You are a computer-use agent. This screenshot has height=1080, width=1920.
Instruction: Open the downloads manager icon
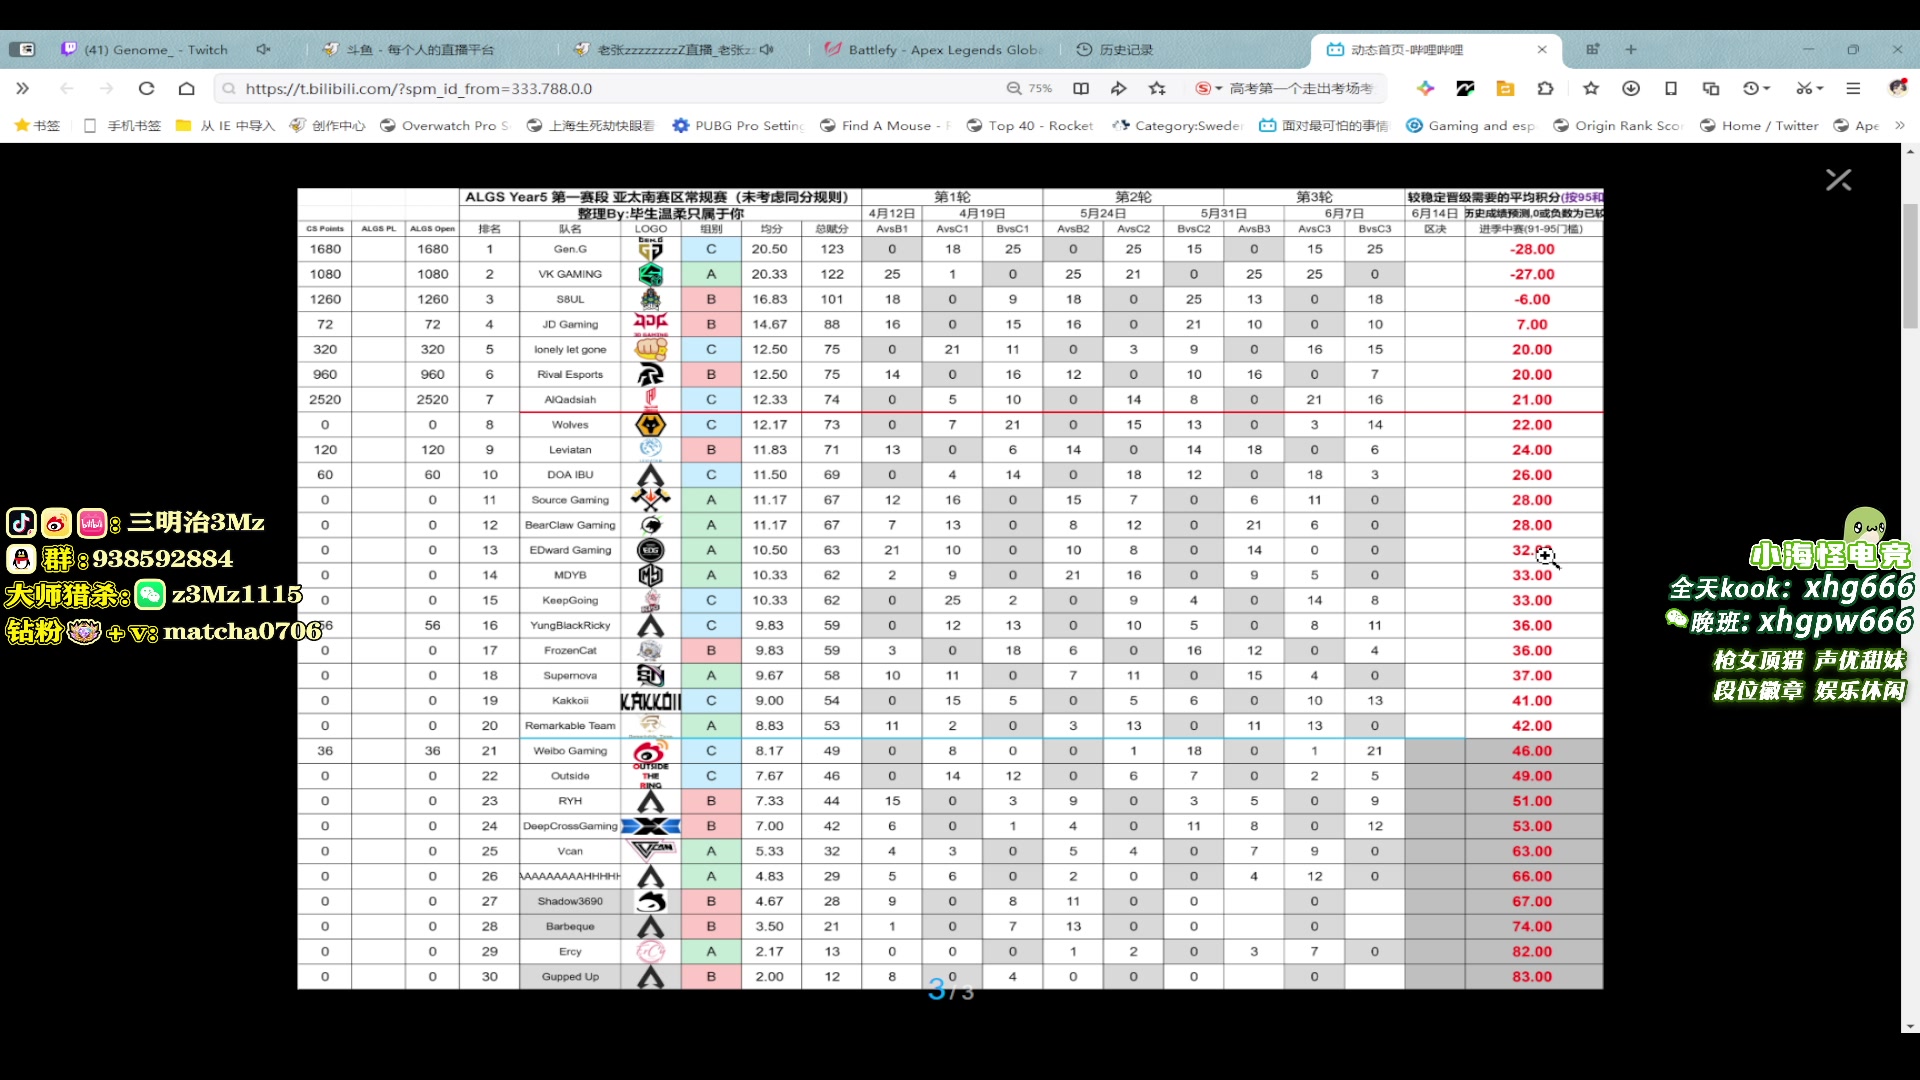point(1631,88)
